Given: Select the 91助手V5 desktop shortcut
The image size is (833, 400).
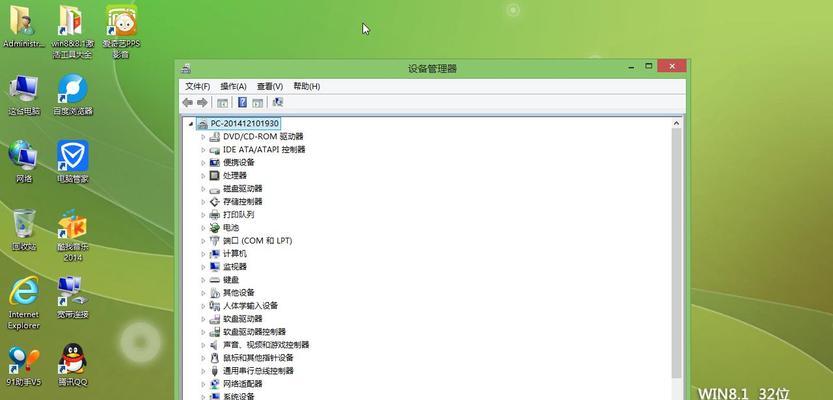Looking at the screenshot, I should point(24,365).
